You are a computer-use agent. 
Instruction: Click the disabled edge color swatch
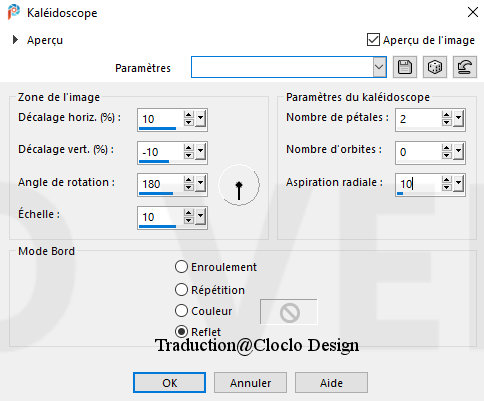pos(289,312)
